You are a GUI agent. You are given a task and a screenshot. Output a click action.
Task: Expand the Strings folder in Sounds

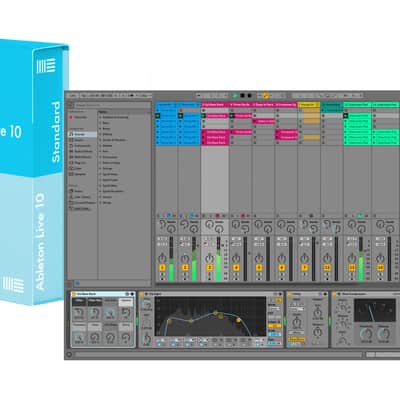pos(100,168)
